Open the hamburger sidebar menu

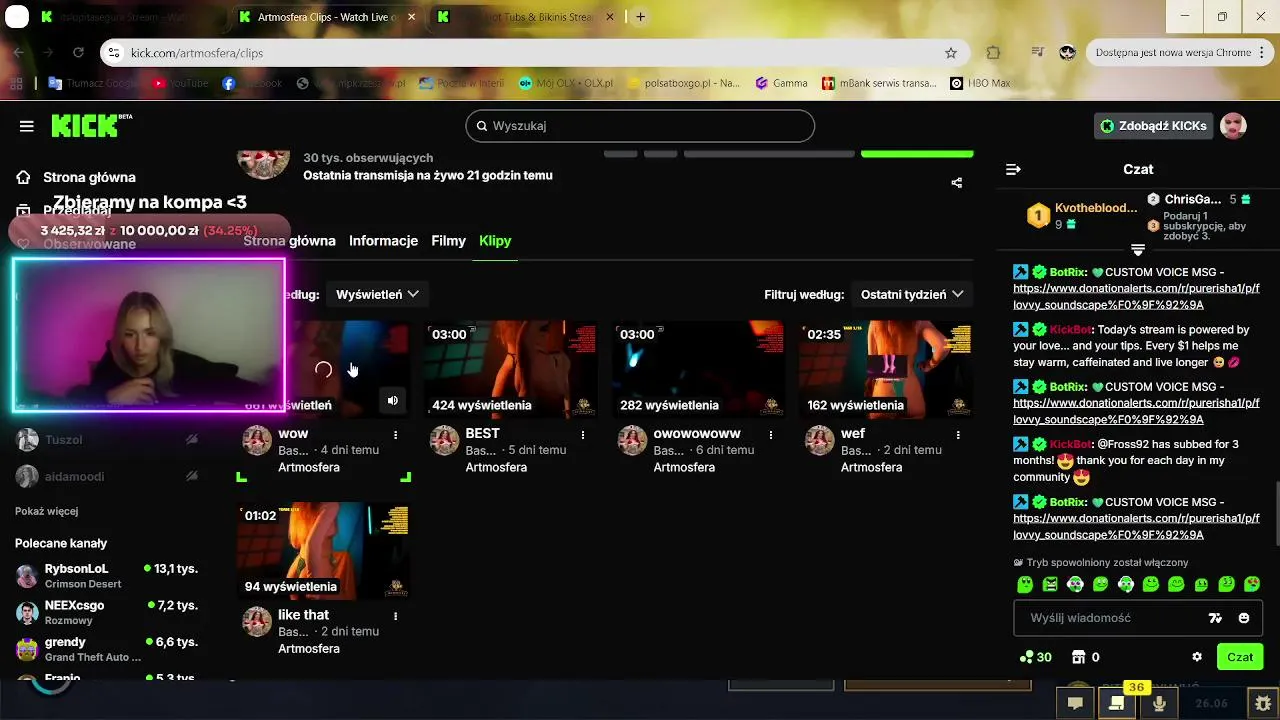[27, 126]
